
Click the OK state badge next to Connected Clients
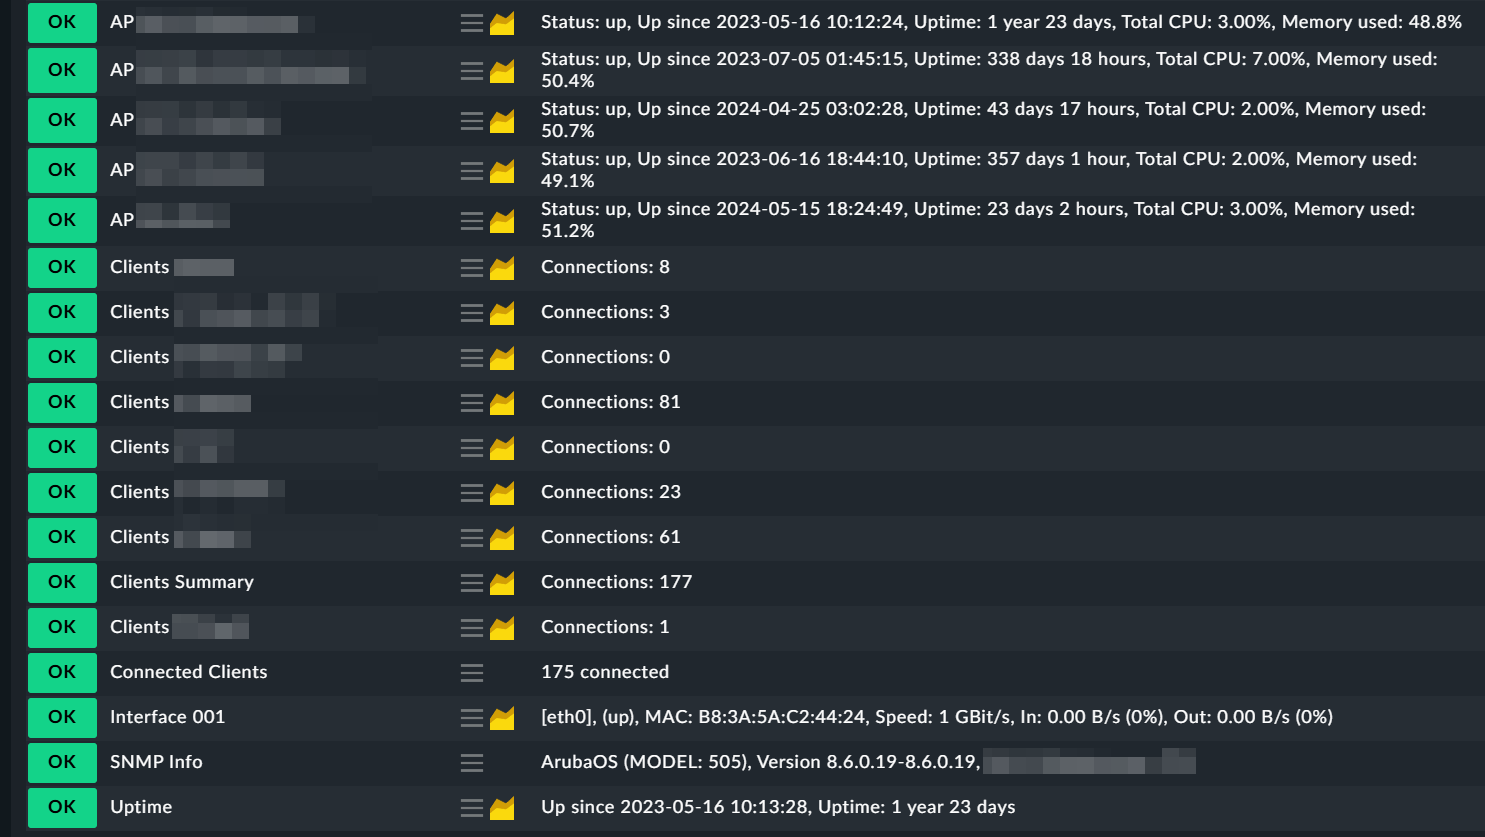[x=62, y=672]
